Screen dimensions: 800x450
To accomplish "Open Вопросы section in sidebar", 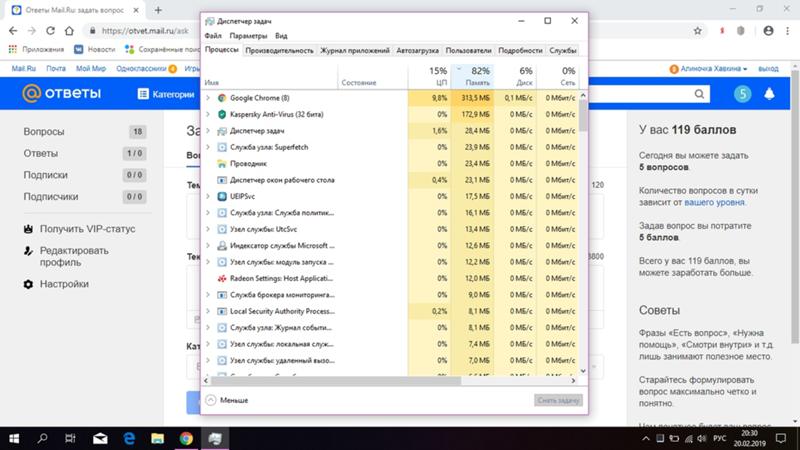I will [44, 132].
